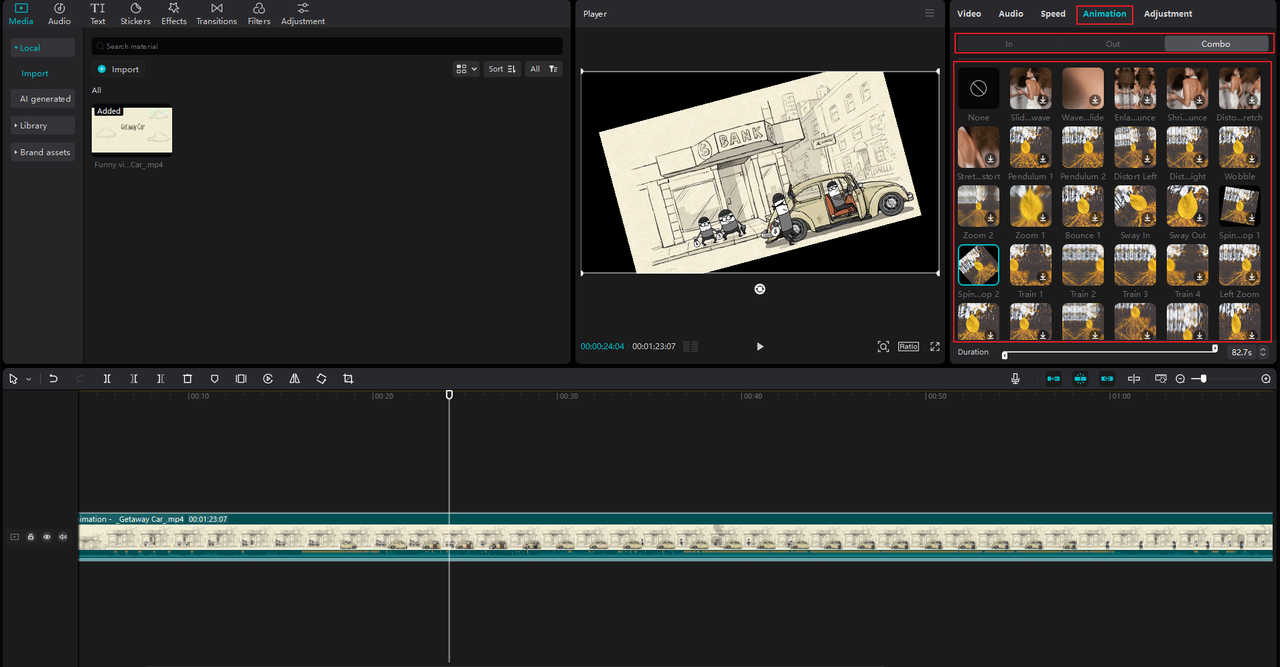The width and height of the screenshot is (1280, 667).
Task: Click the shield Marker icon in timeline toolbar
Action: [x=214, y=379]
